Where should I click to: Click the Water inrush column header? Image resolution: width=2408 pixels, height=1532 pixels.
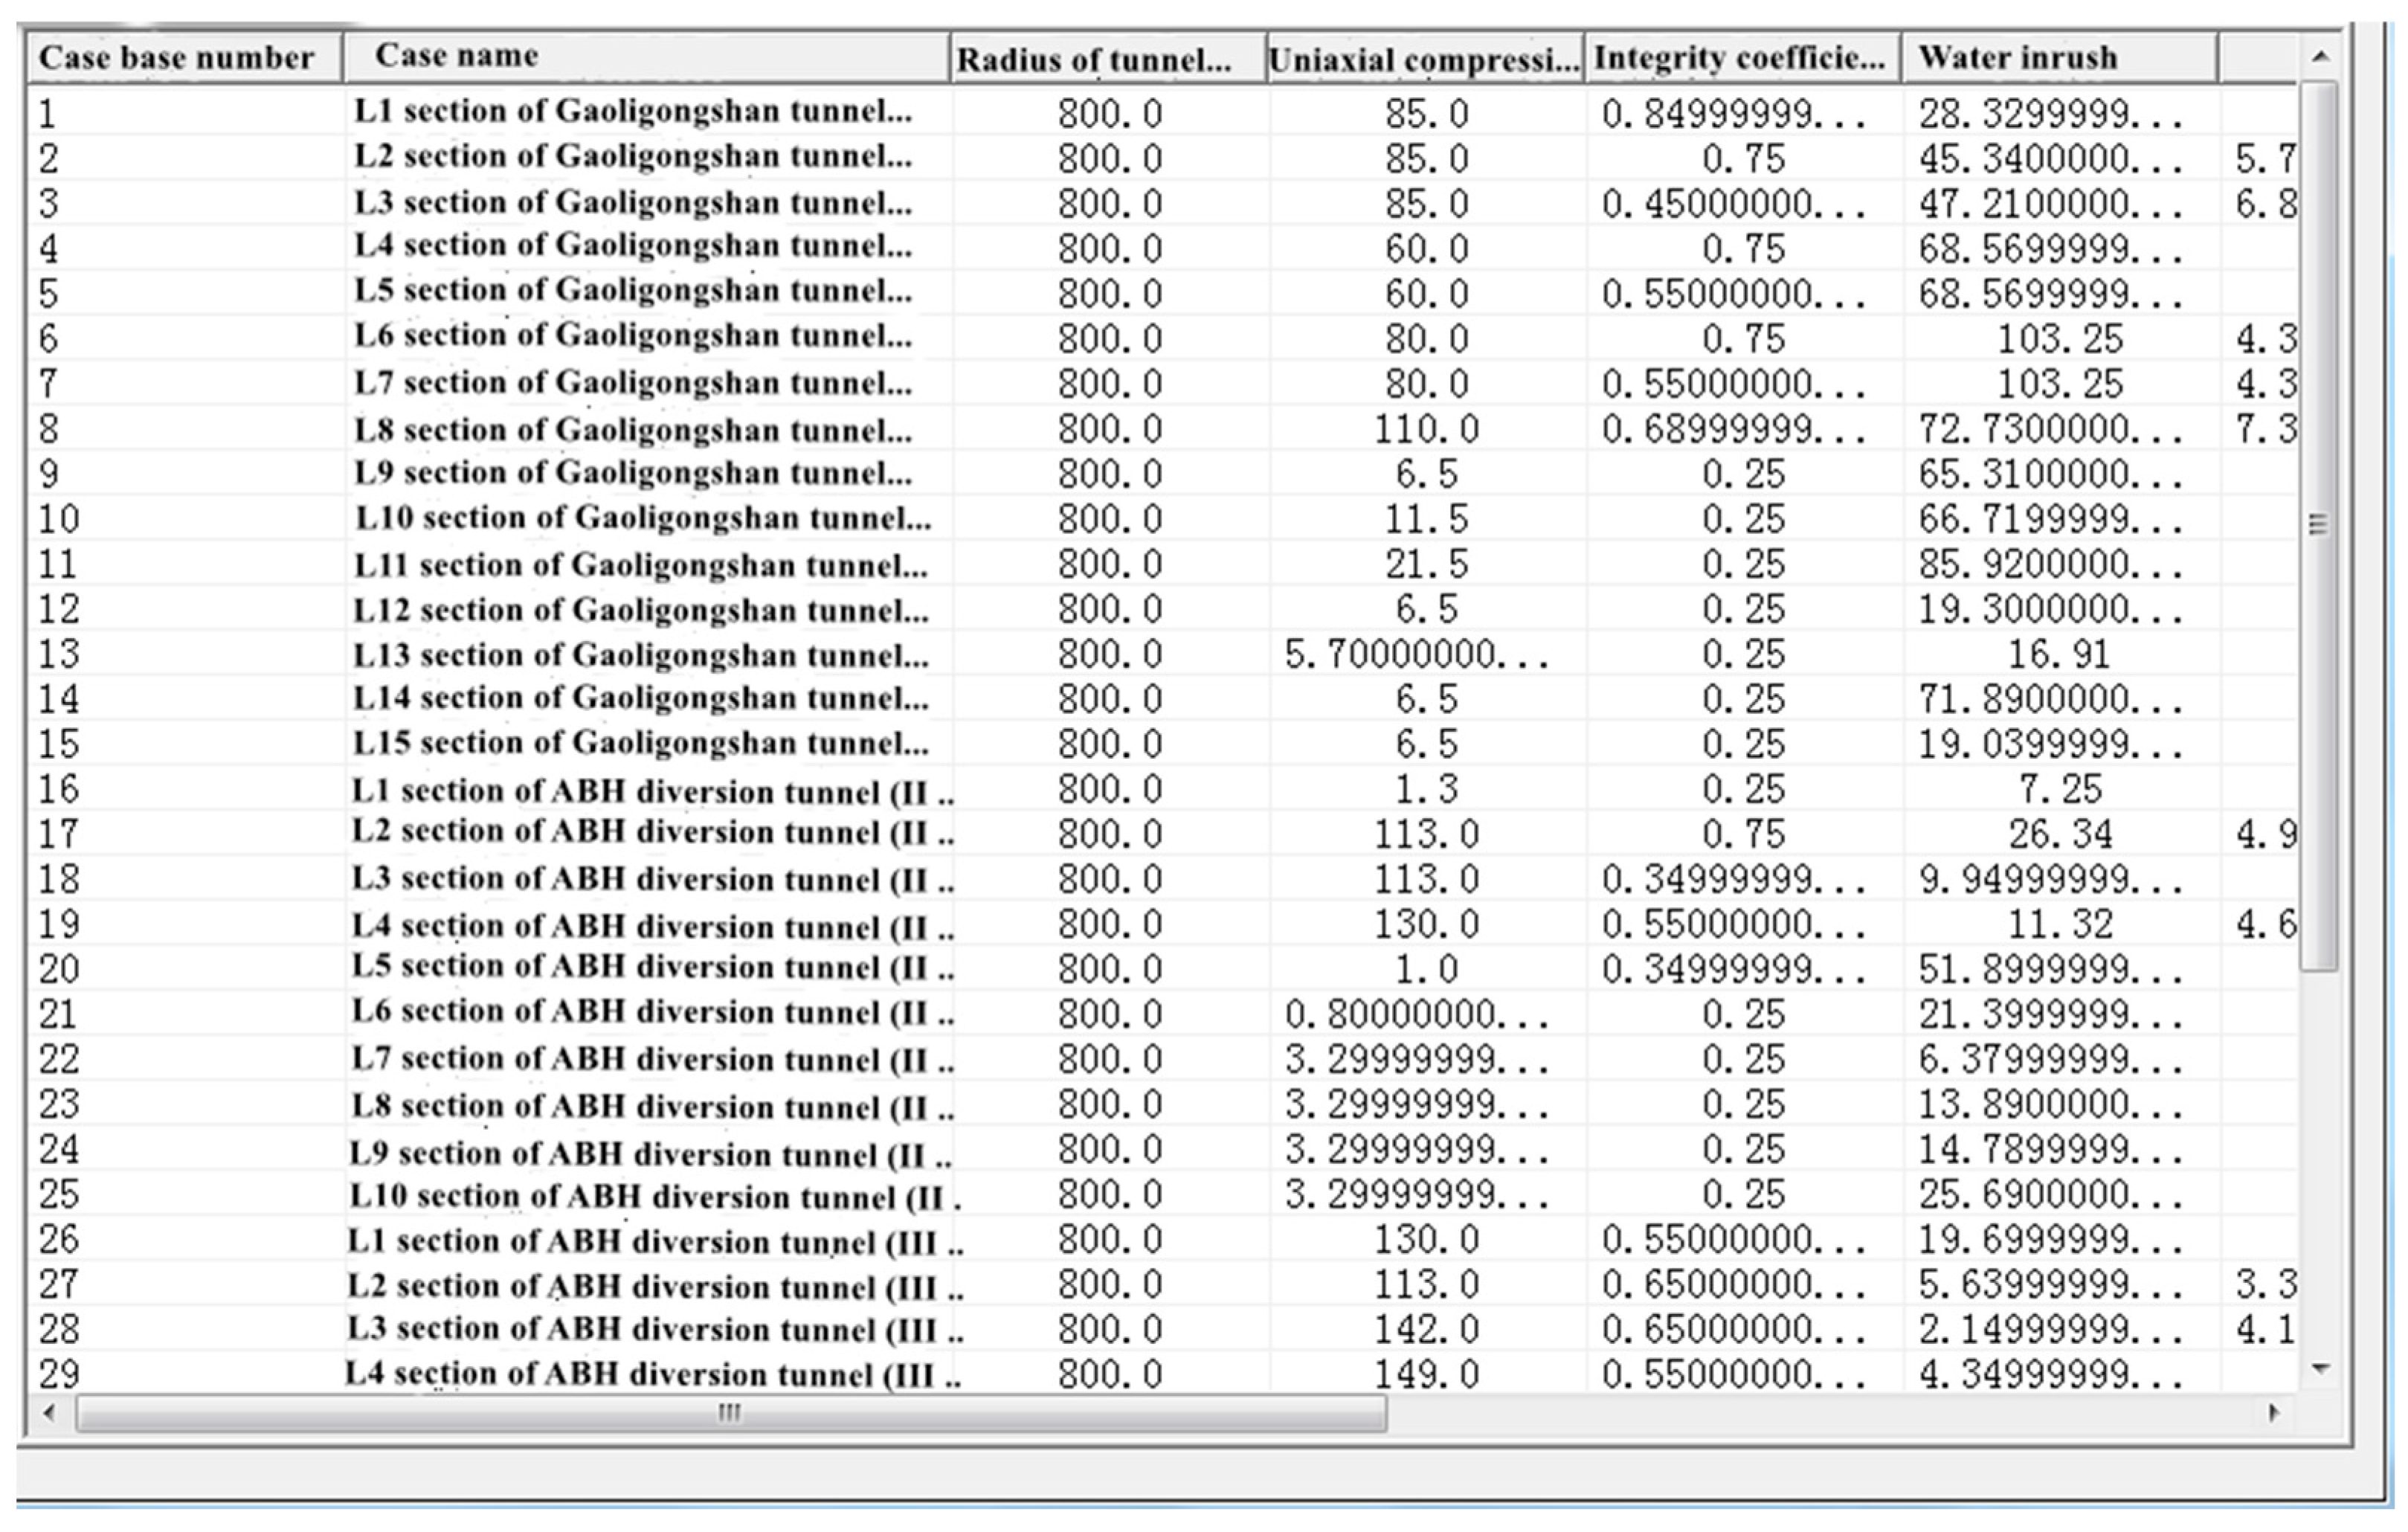[2018, 58]
